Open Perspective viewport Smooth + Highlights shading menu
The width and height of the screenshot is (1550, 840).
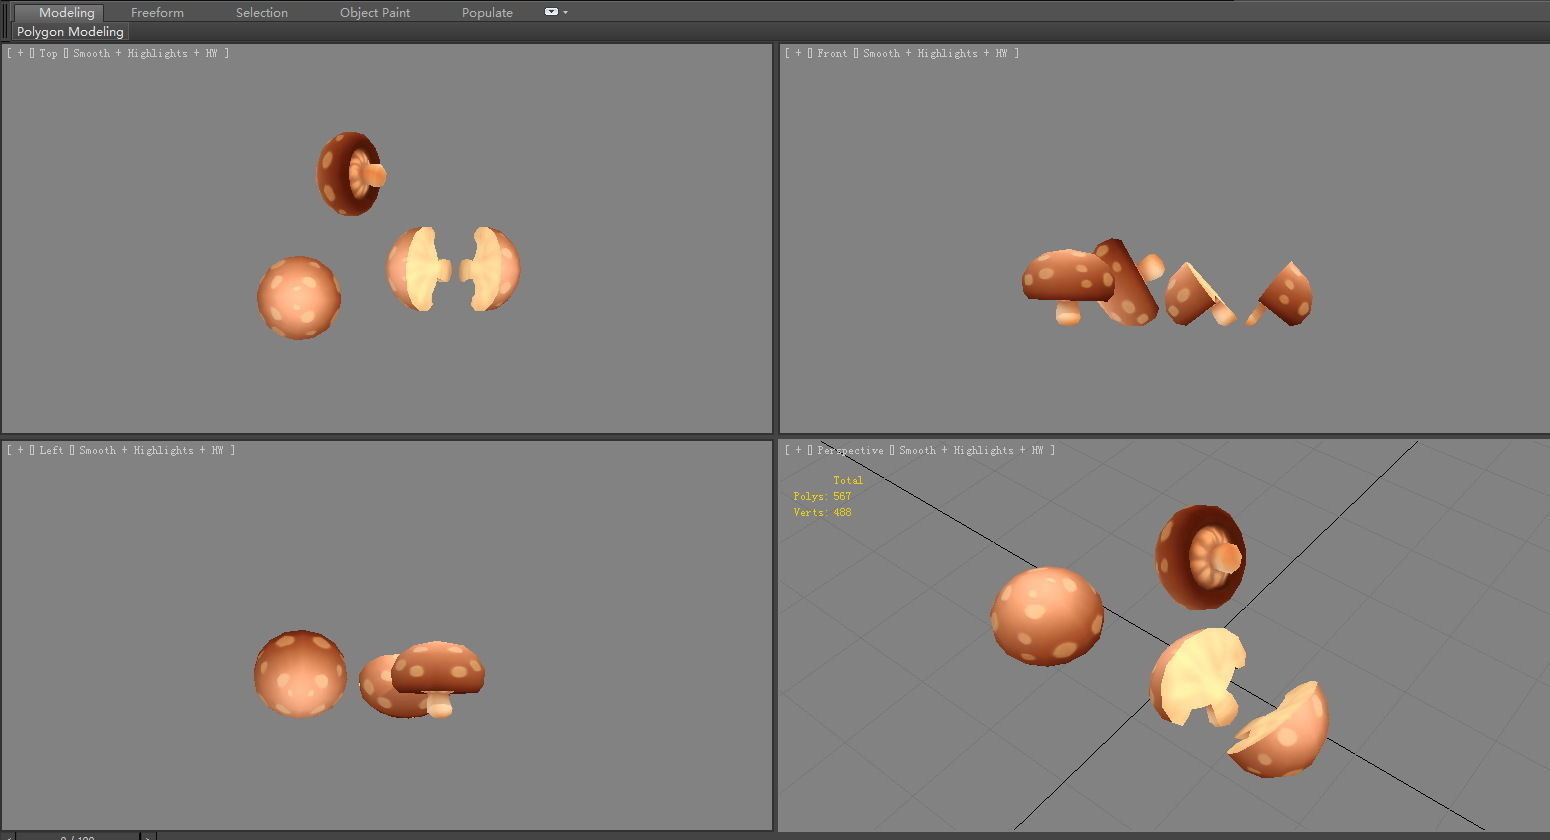pos(971,450)
